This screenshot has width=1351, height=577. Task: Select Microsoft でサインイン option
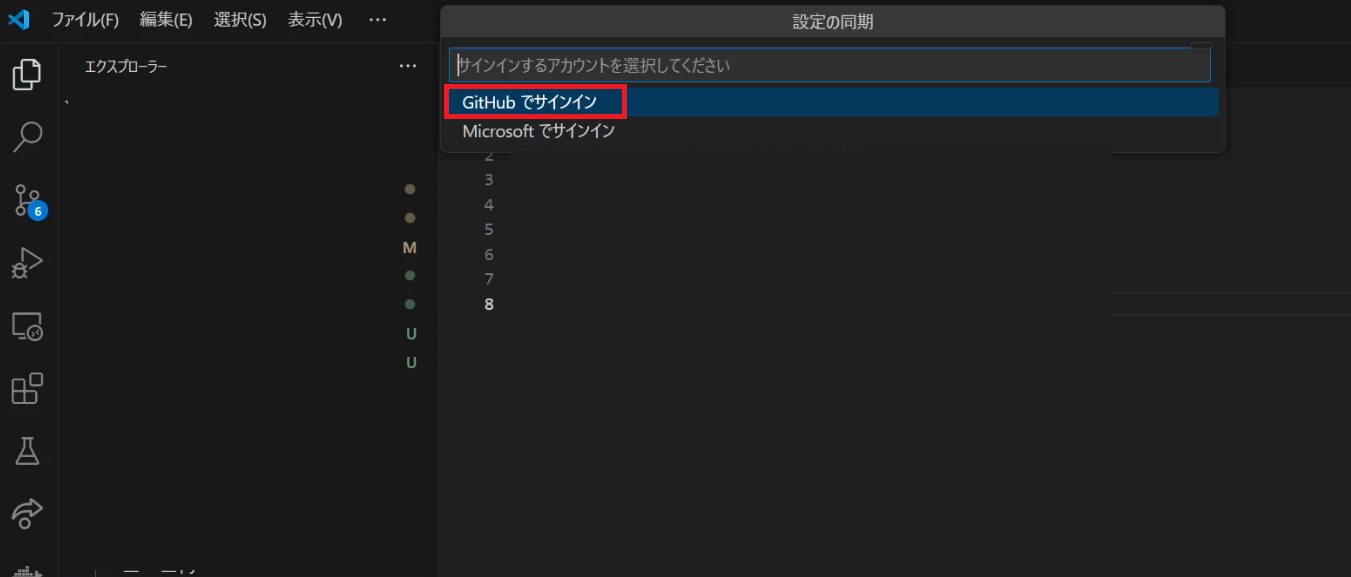pyautogui.click(x=832, y=131)
